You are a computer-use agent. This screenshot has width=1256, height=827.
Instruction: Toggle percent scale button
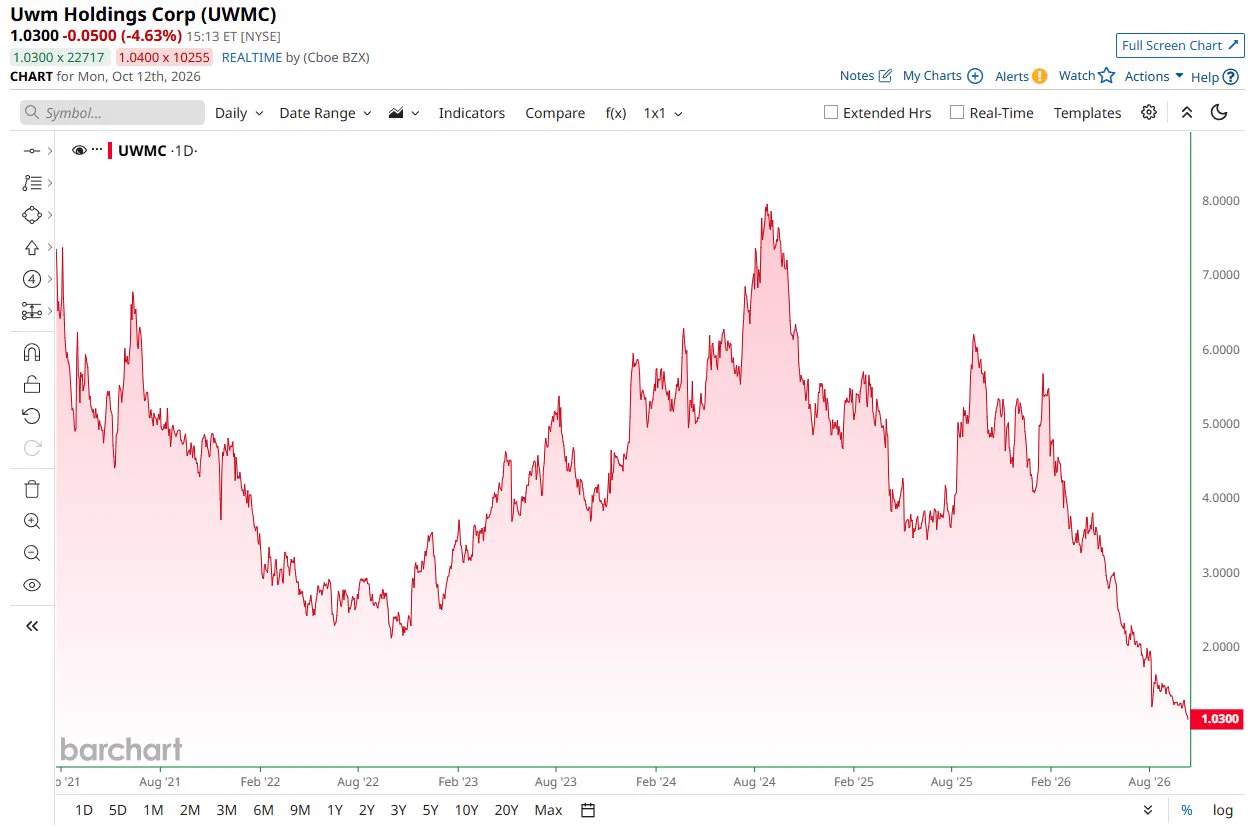[x=1186, y=810]
